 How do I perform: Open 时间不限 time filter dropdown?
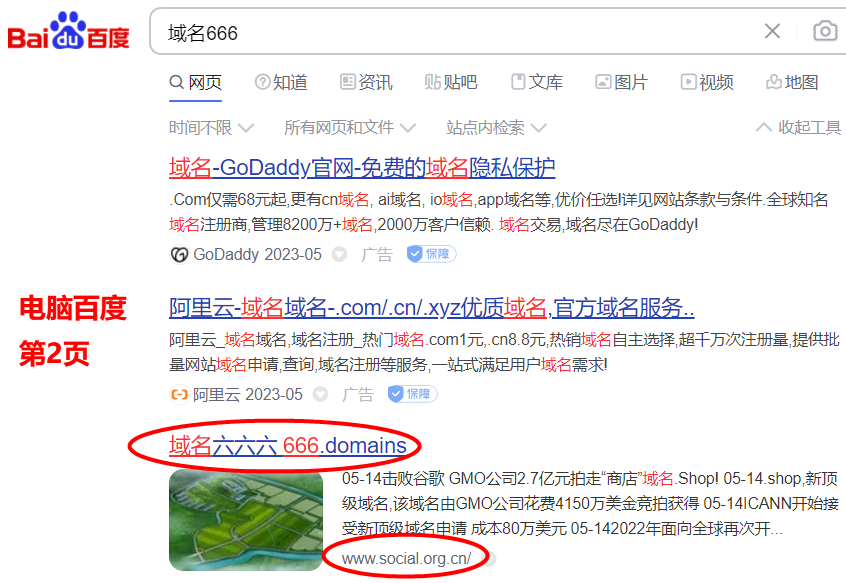click(x=210, y=128)
